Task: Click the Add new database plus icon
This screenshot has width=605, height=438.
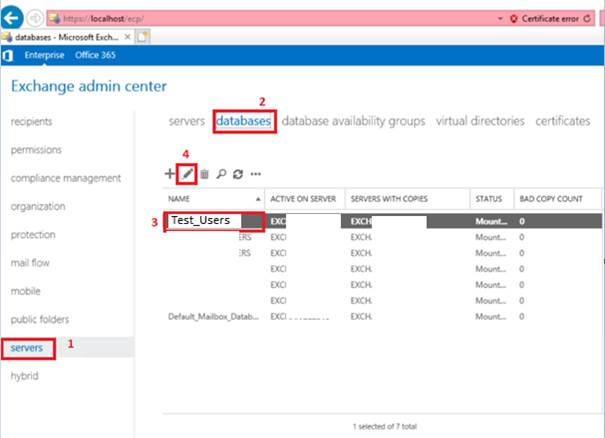Action: (170, 173)
